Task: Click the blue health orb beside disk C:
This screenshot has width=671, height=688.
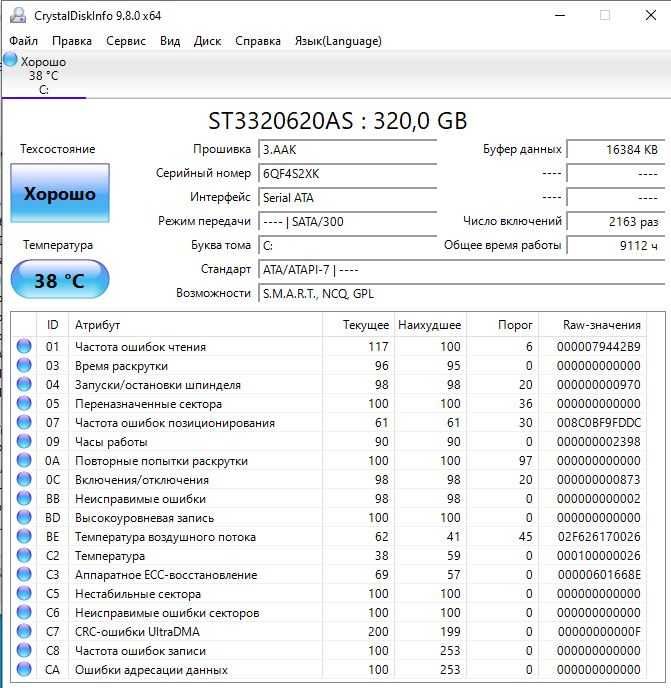Action: click(x=10, y=60)
